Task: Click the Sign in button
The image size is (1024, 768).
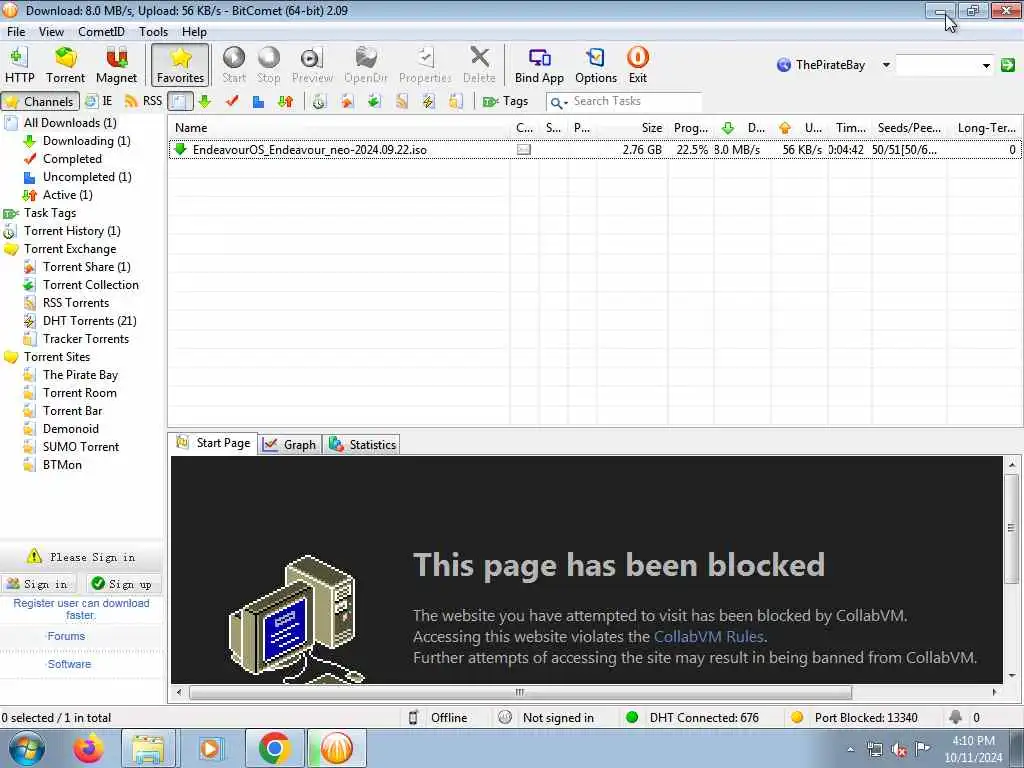Action: click(38, 584)
